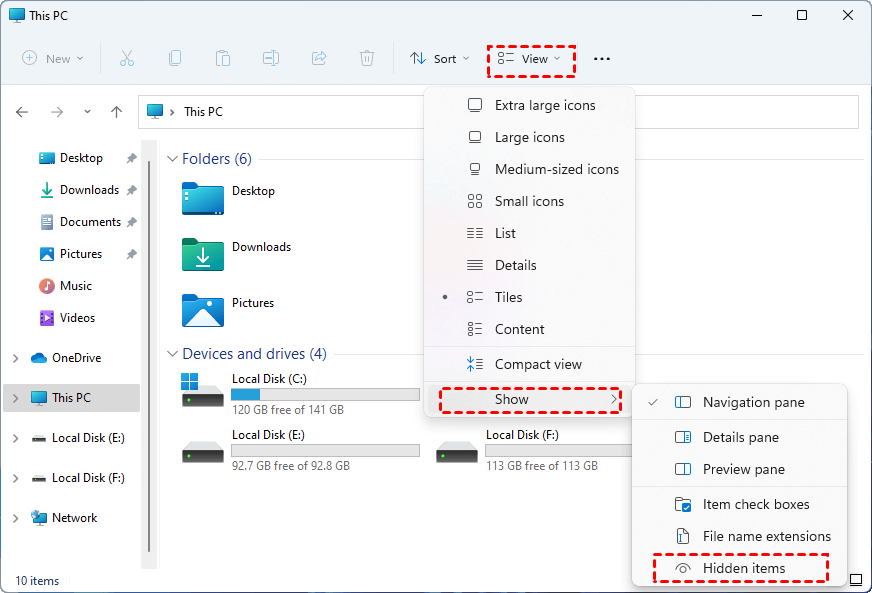Select Local Disk (F:) drive icon in content pane
This screenshot has width=872, height=593.
click(457, 452)
